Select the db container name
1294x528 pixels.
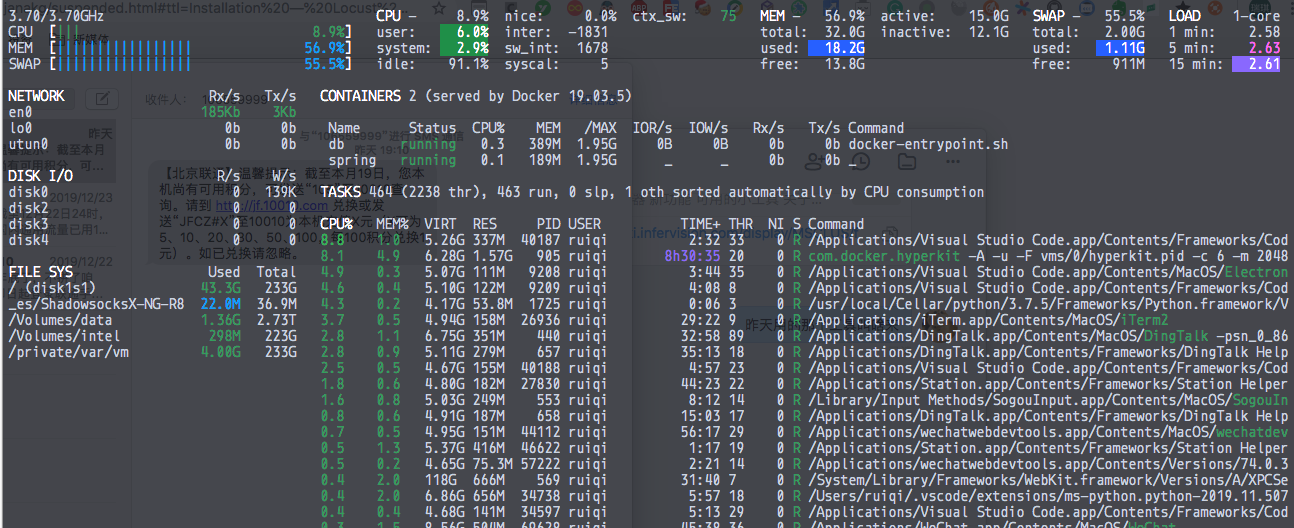pyautogui.click(x=336, y=144)
